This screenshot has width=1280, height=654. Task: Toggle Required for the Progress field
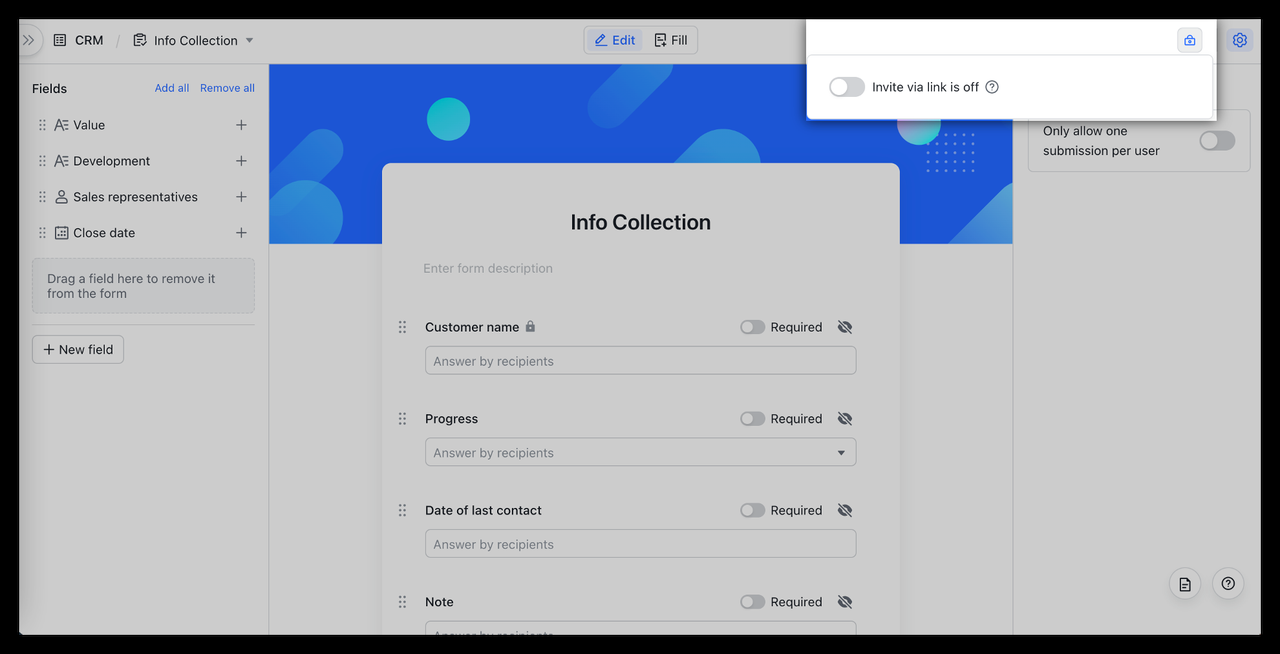click(x=752, y=419)
